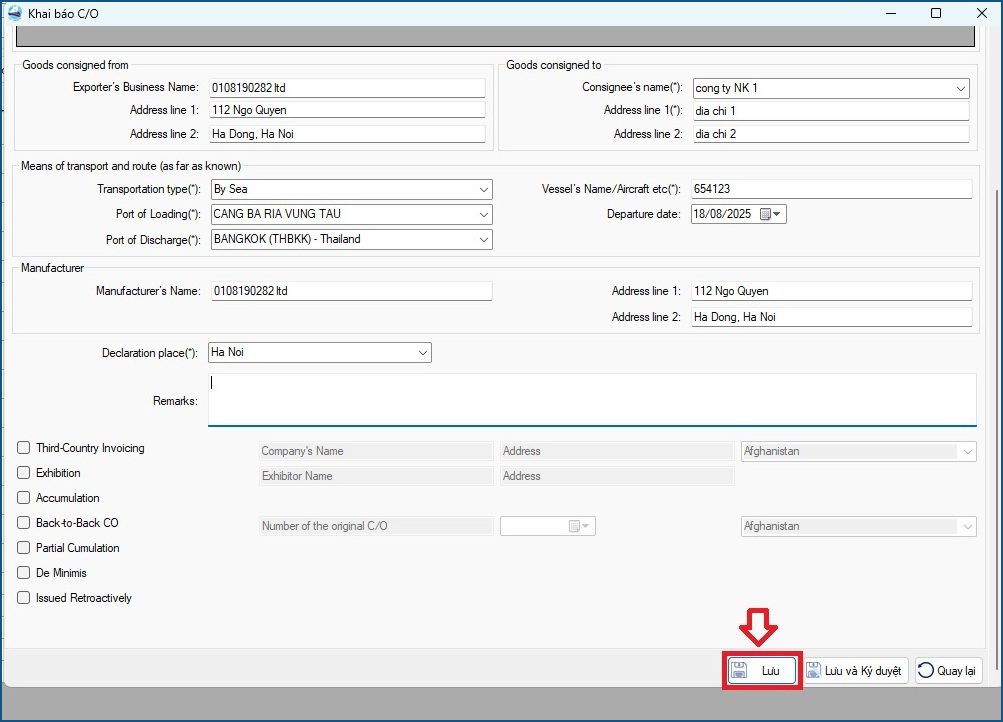Click the Exporter's Business Name field
1003x722 pixels.
click(347, 88)
